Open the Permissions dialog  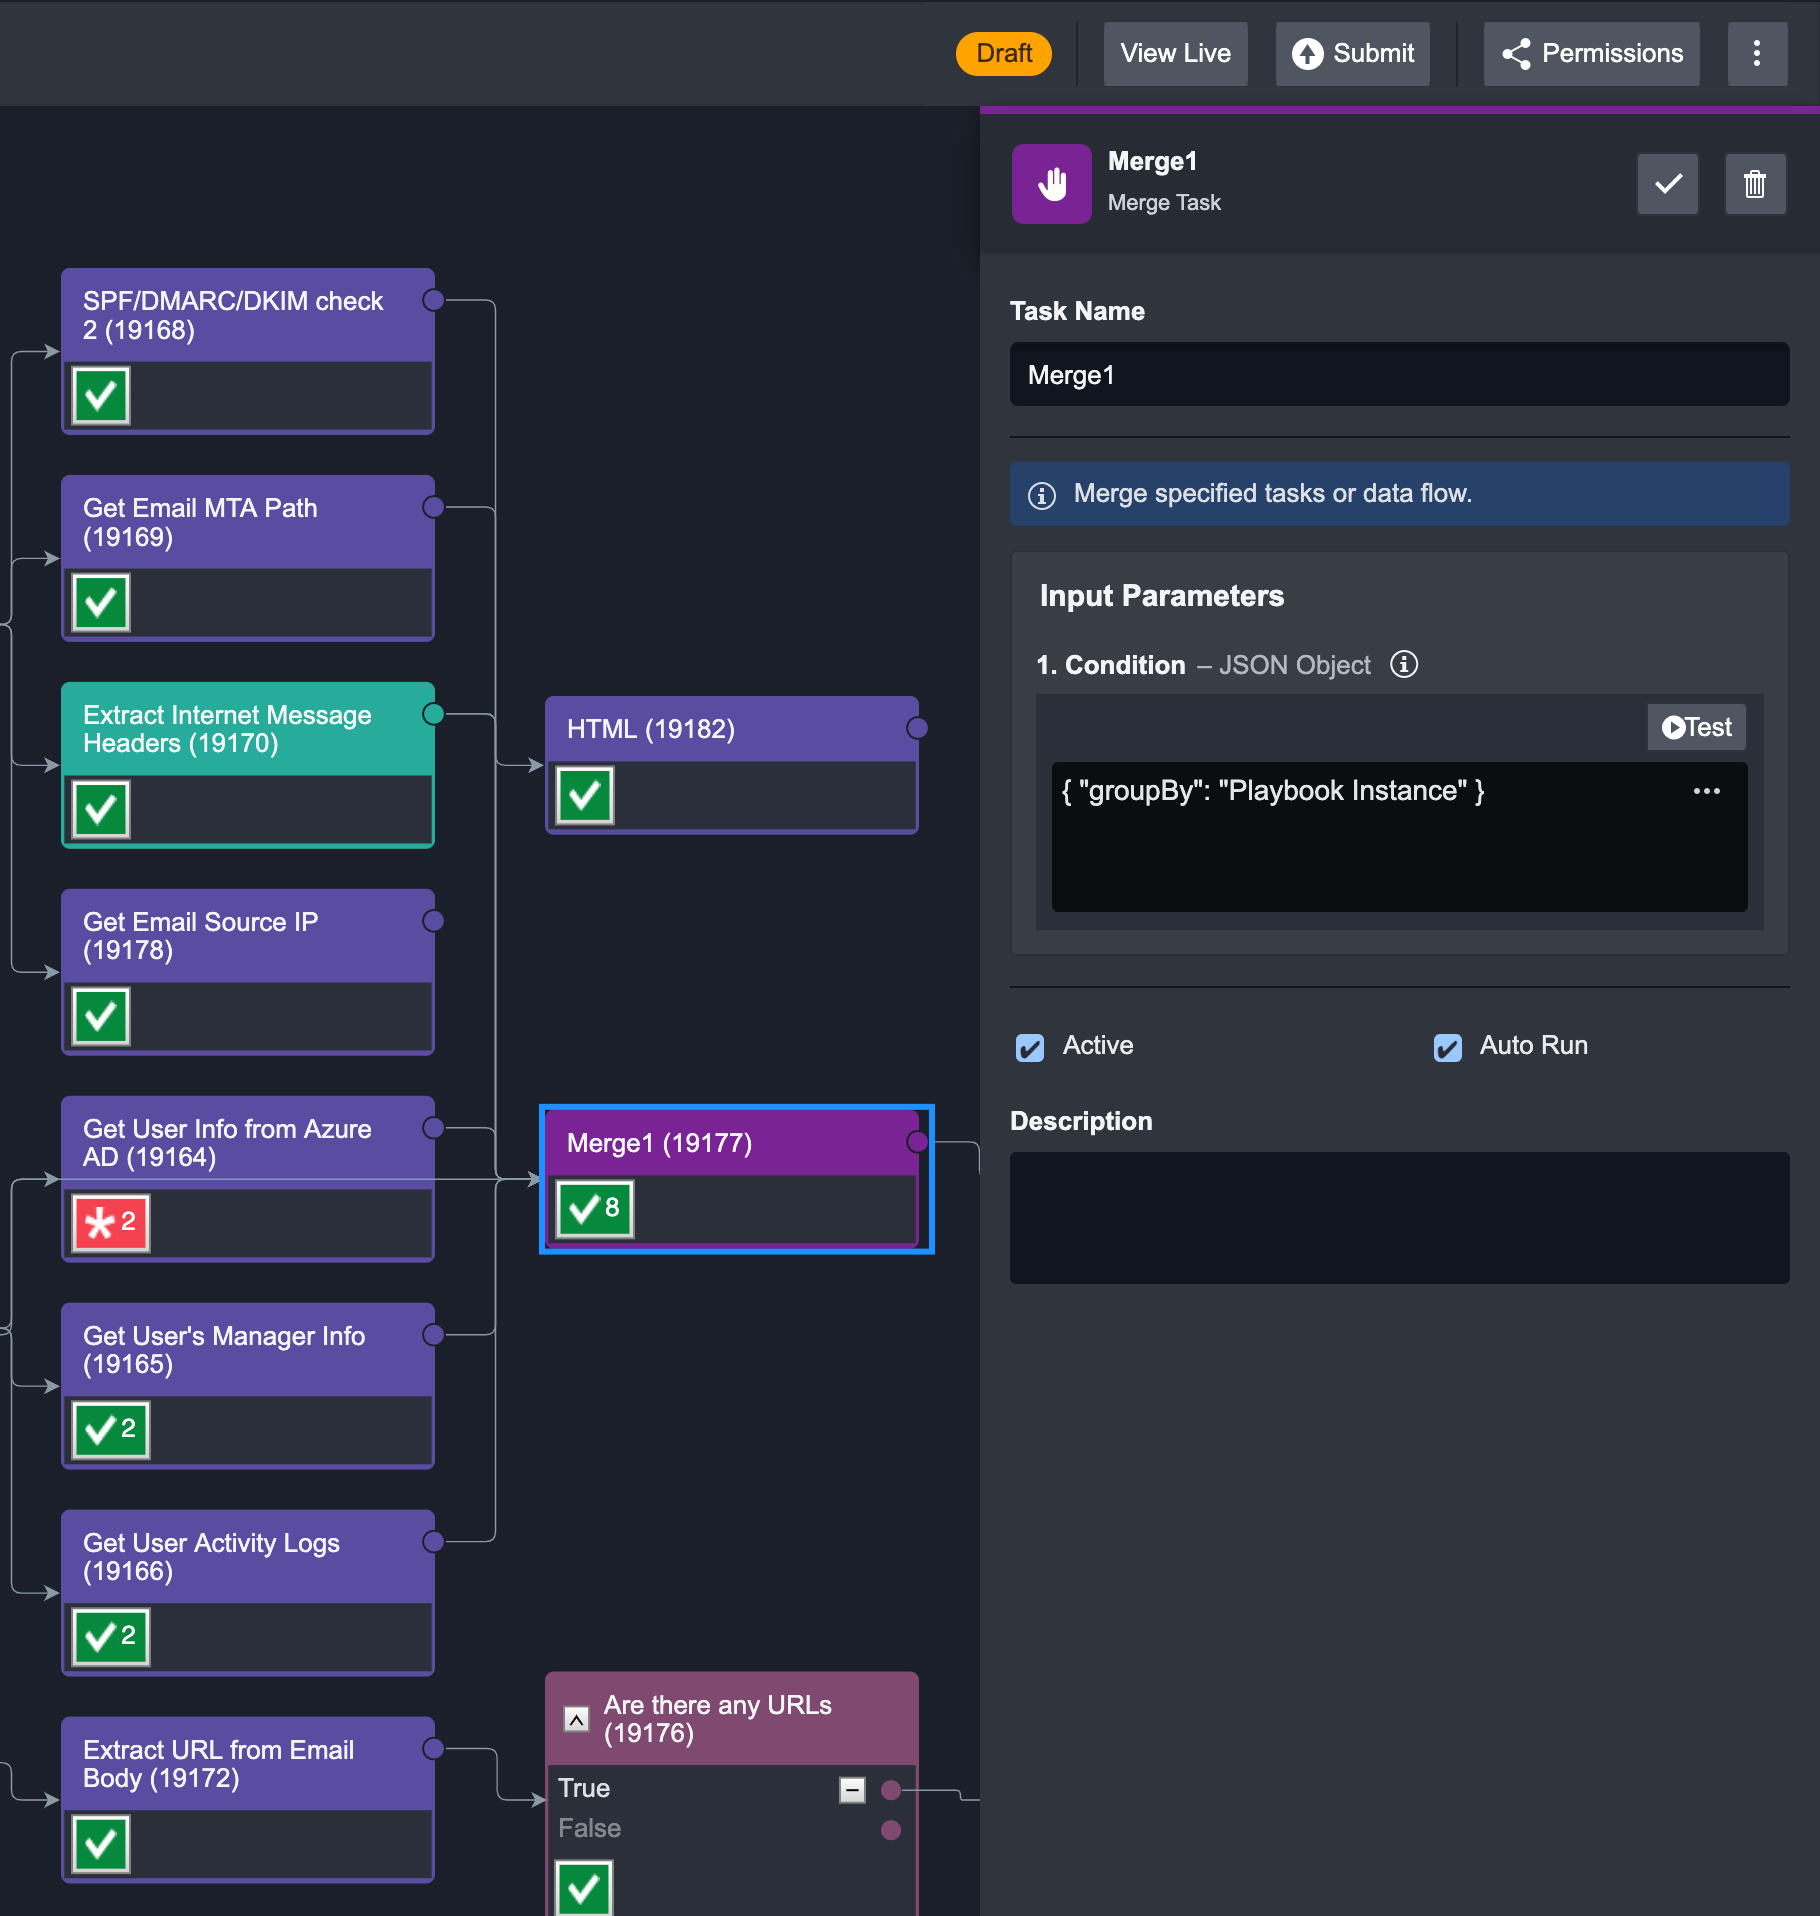click(x=1591, y=54)
